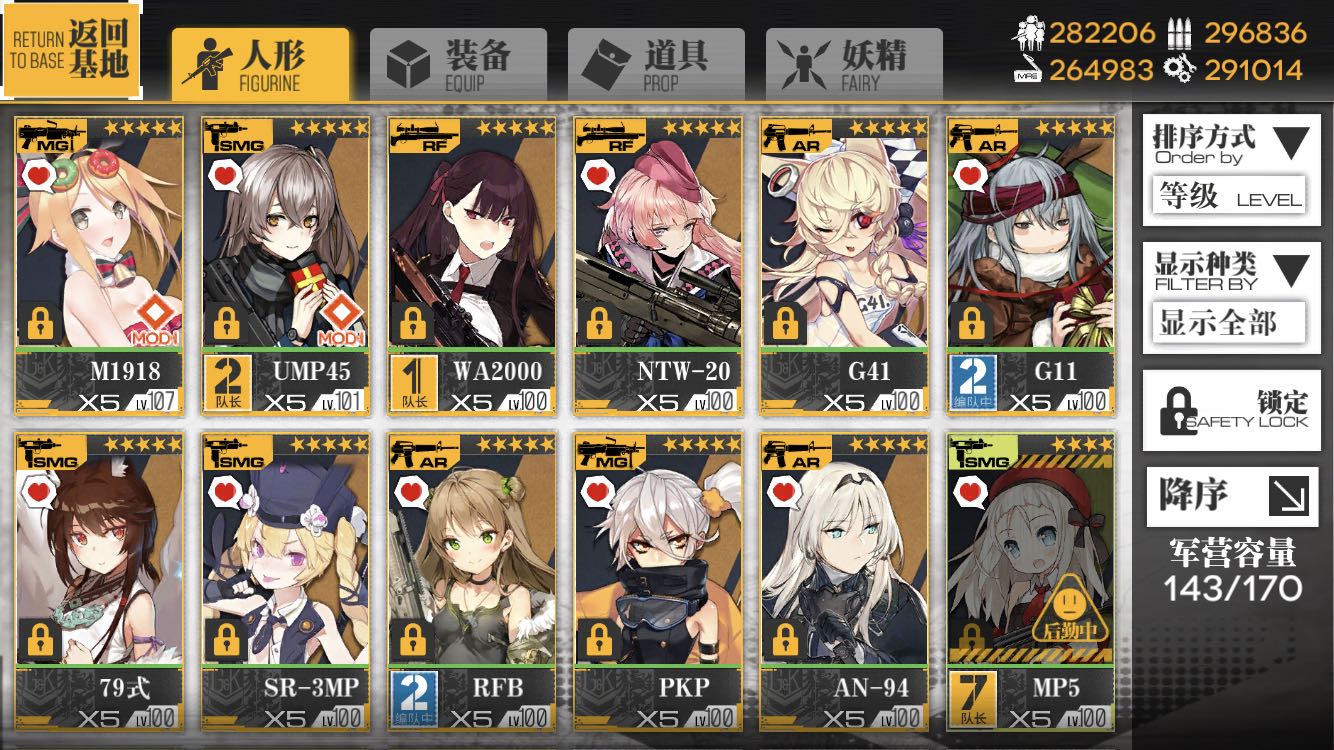Click the echelon 2 leader badge on UMP45

(224, 386)
